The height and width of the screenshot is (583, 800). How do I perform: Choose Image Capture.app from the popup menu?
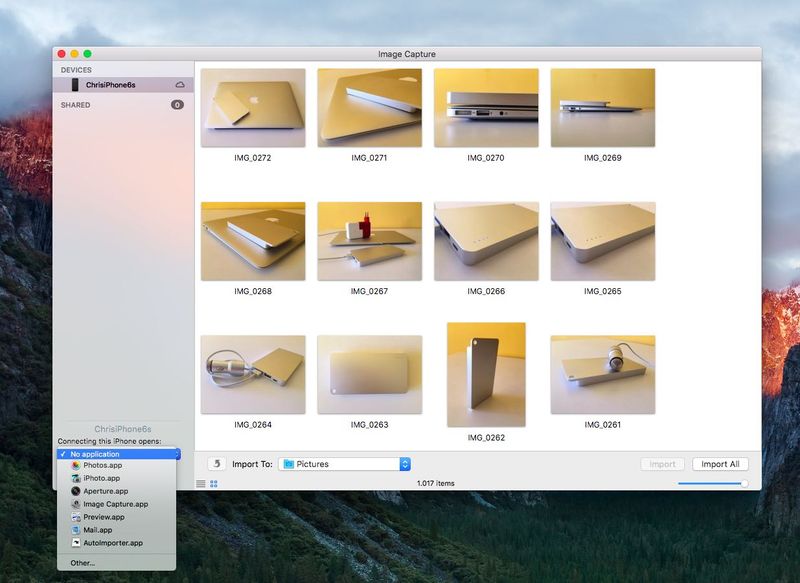(116, 504)
